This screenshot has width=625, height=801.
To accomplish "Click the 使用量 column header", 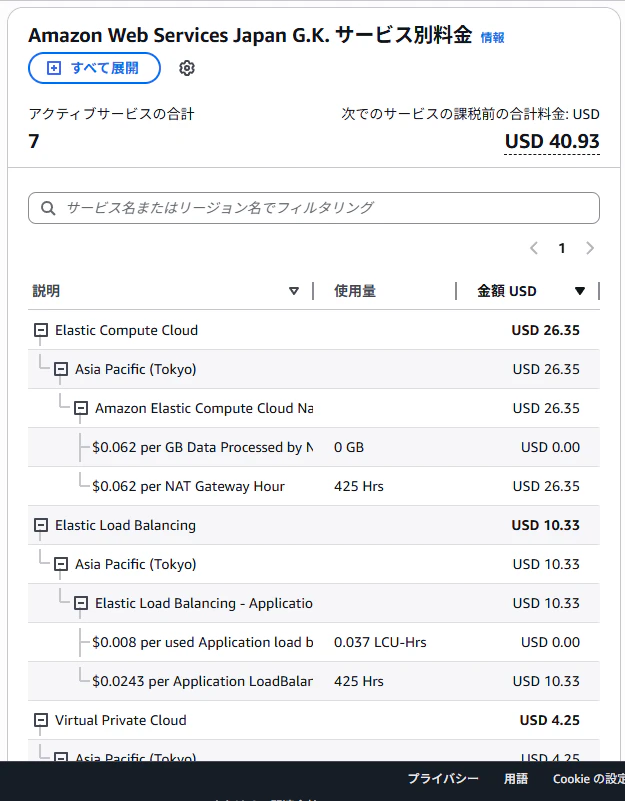I will tap(355, 291).
